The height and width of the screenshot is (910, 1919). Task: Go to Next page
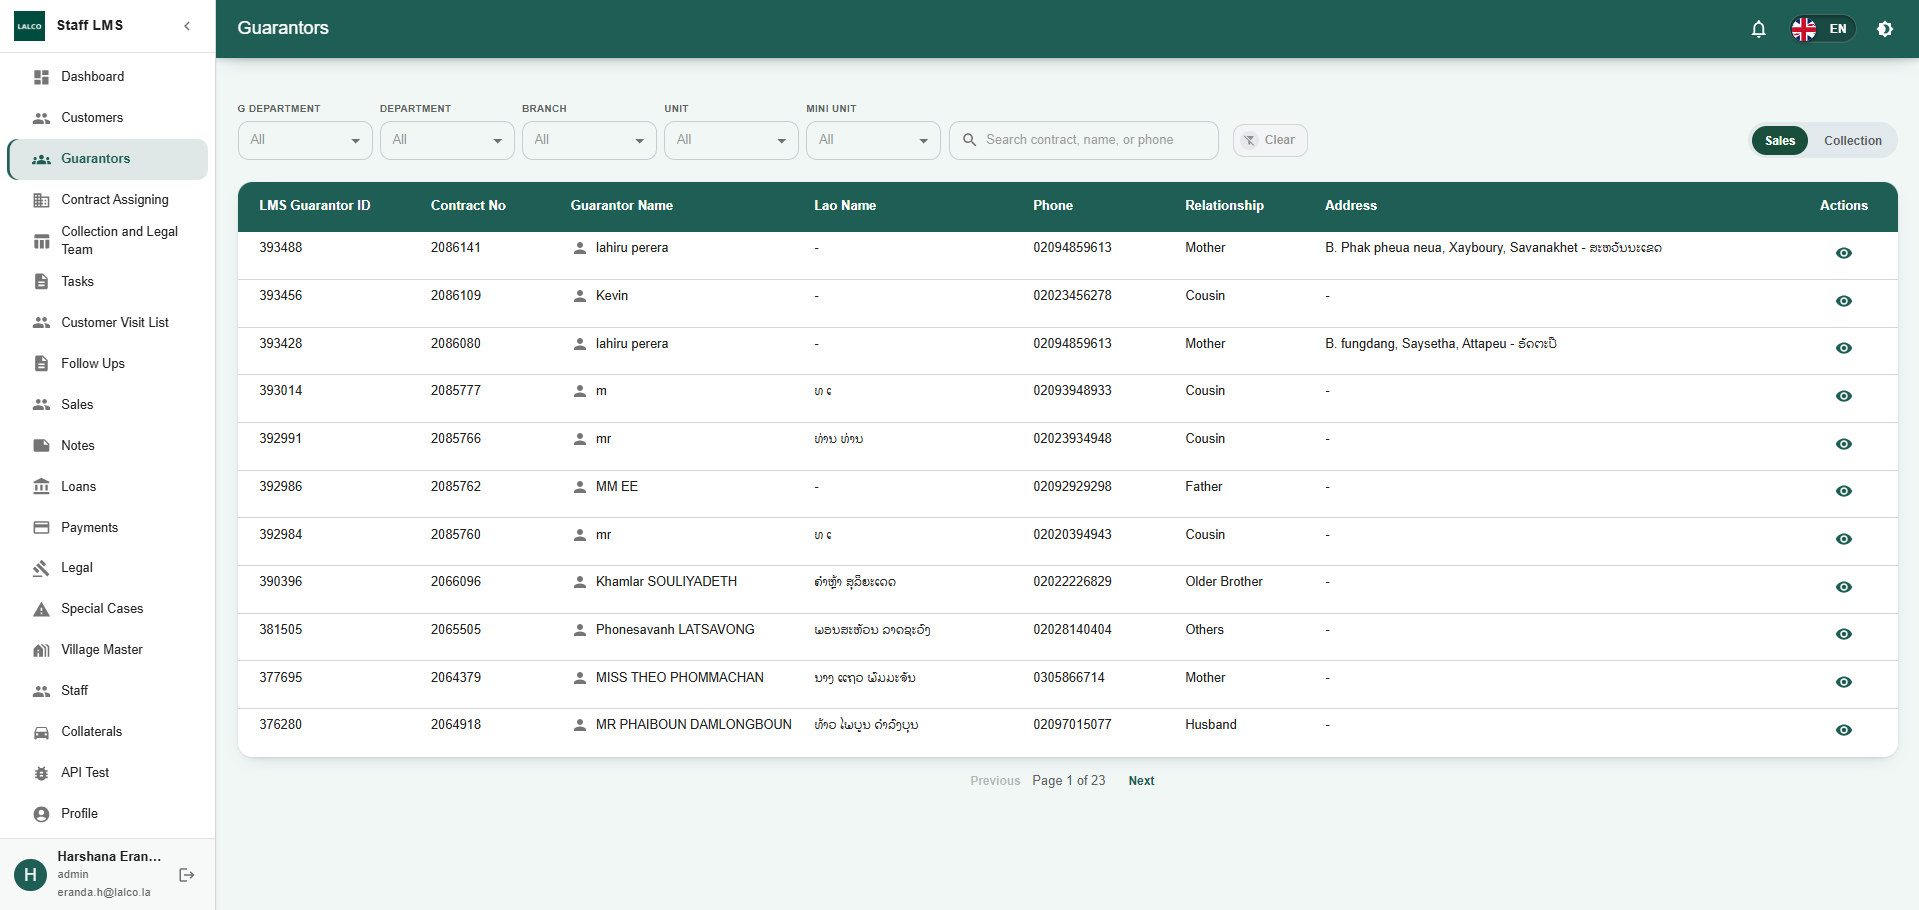coord(1141,781)
